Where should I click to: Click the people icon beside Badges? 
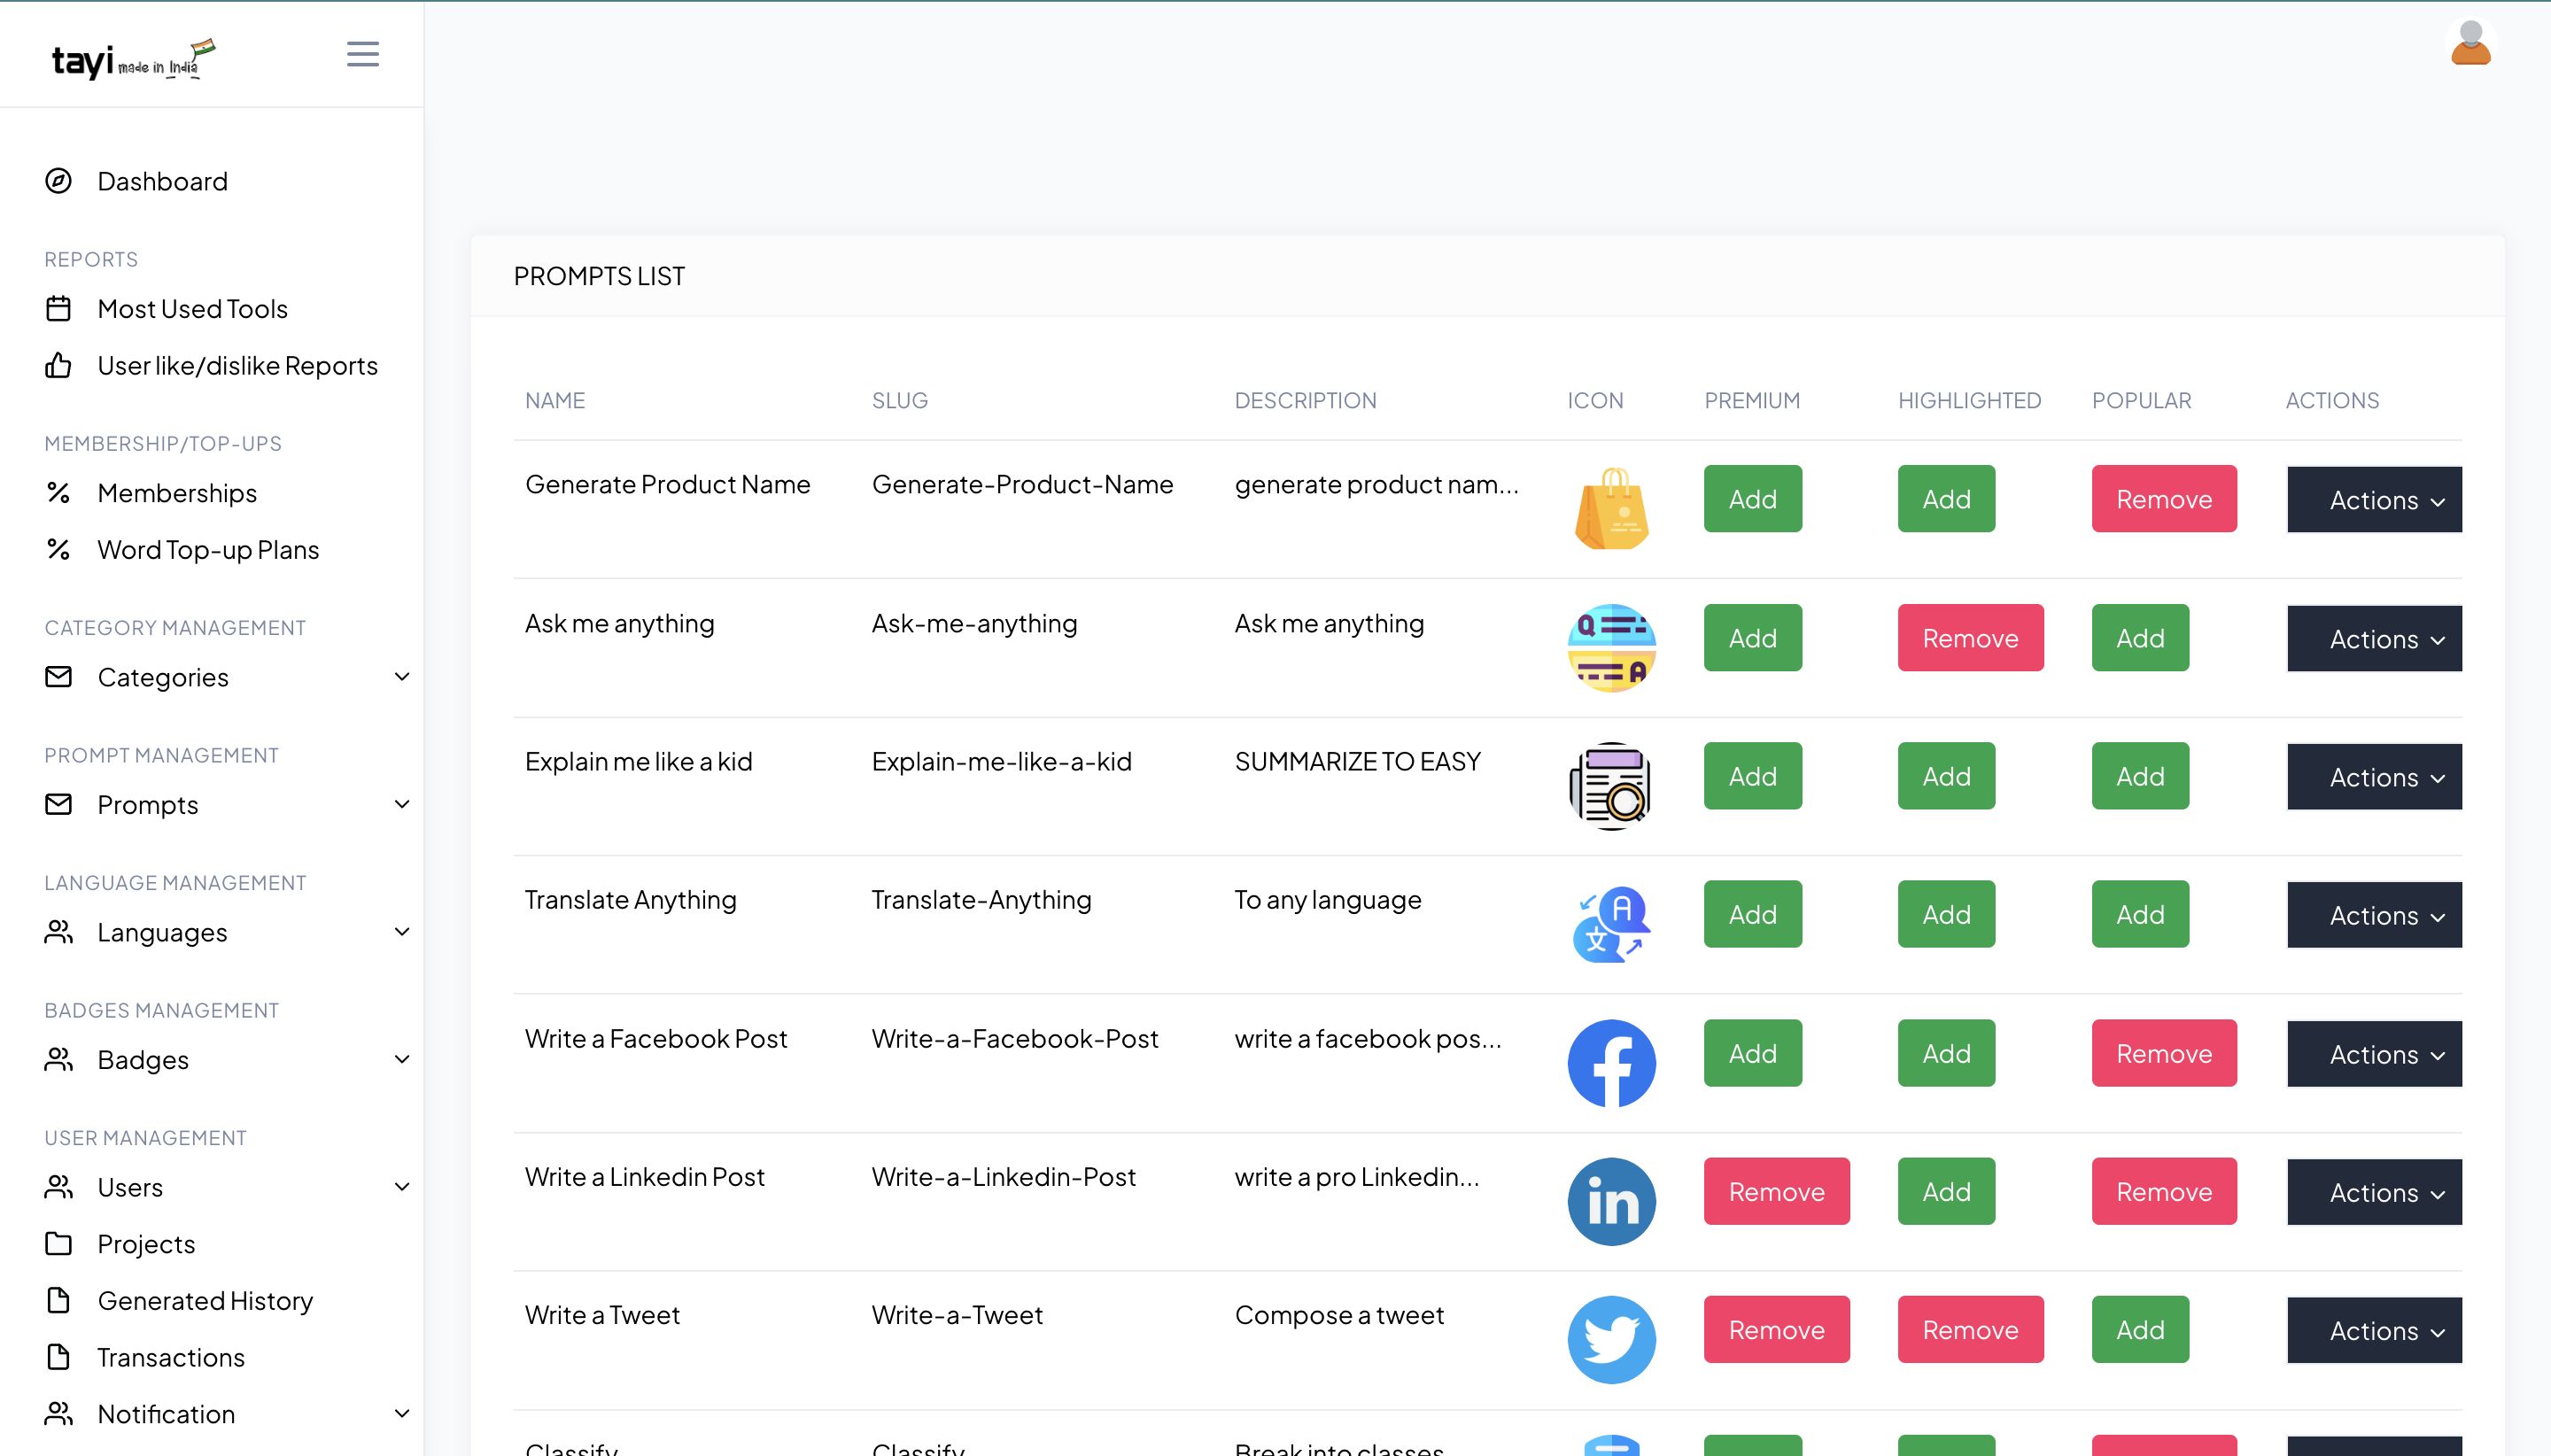58,1059
